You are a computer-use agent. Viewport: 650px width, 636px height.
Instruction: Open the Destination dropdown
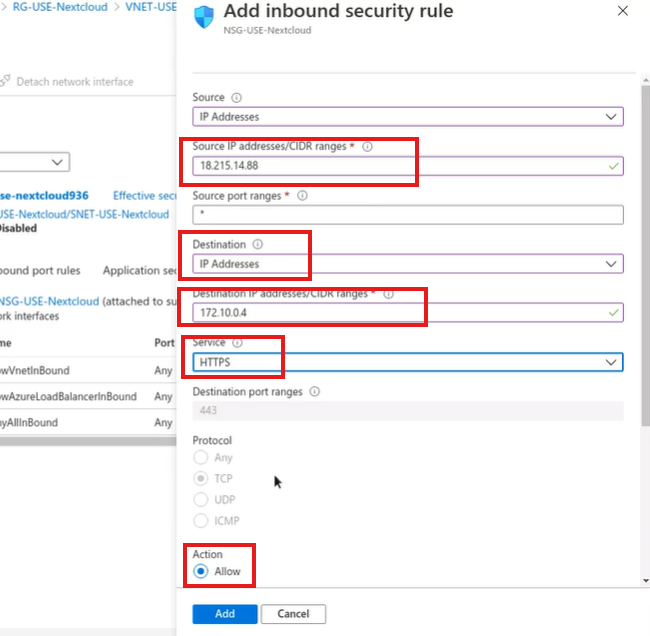pos(407,264)
